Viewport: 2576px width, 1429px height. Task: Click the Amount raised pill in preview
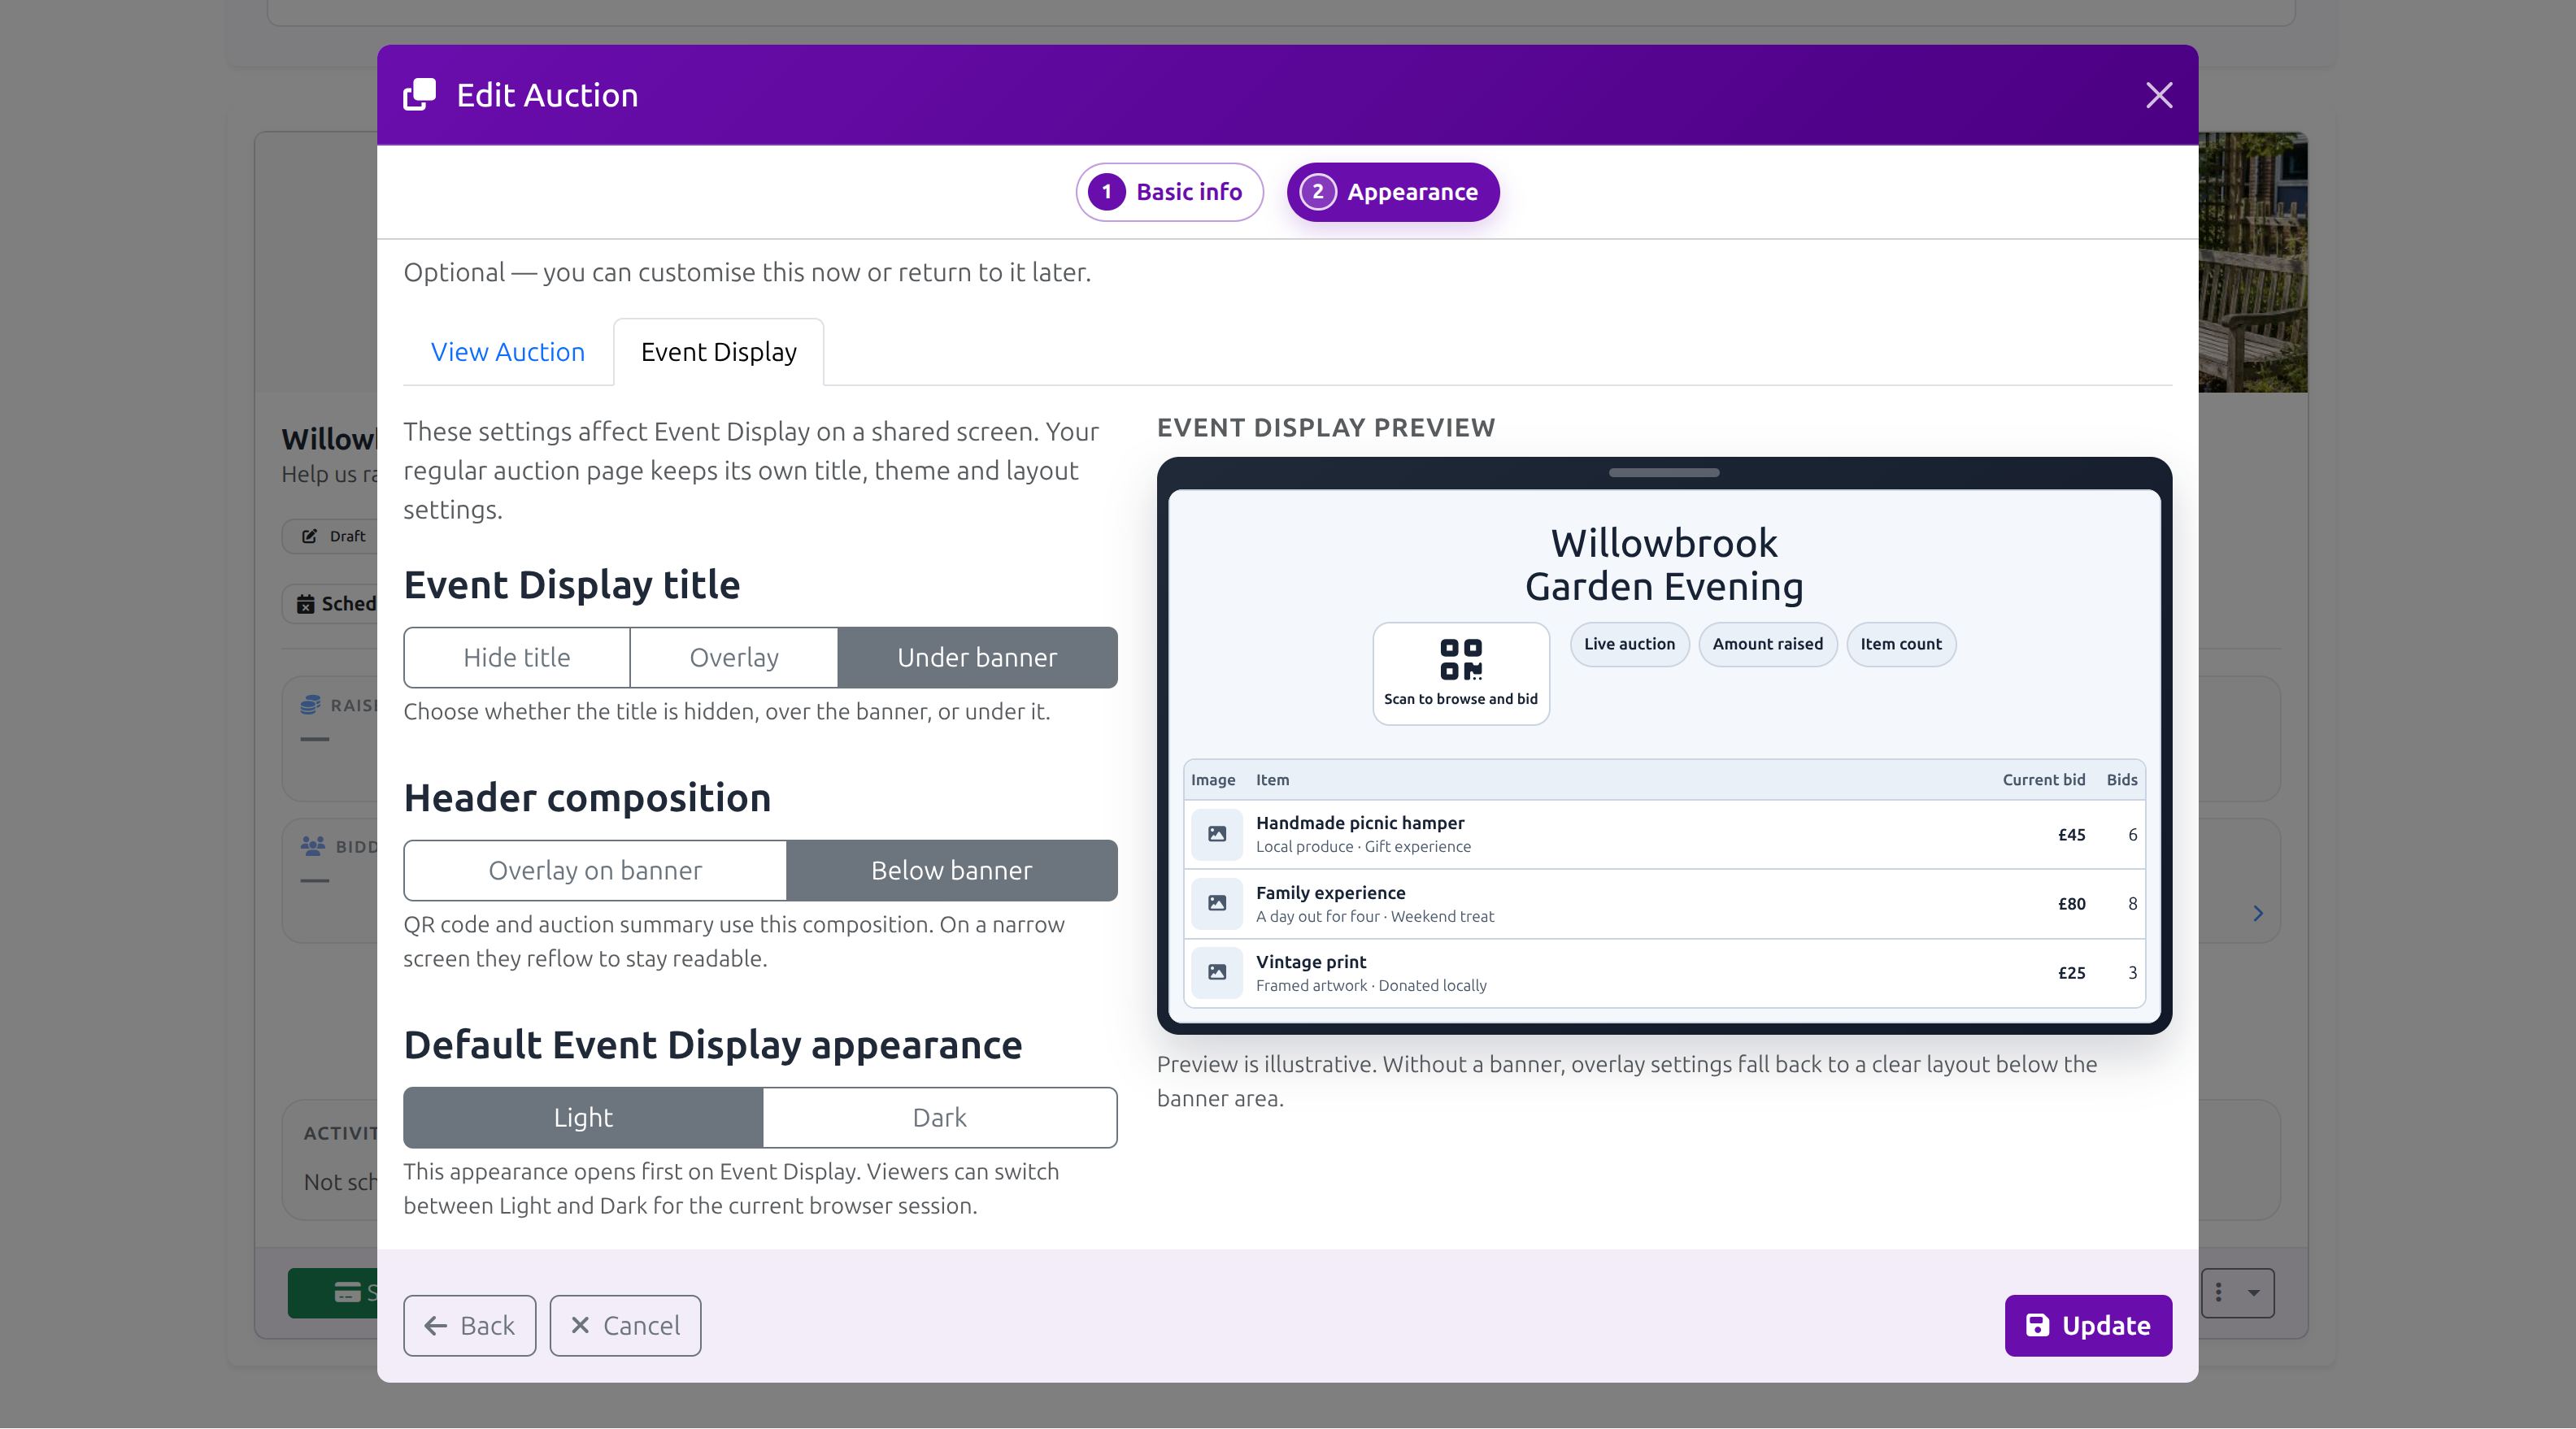1767,644
